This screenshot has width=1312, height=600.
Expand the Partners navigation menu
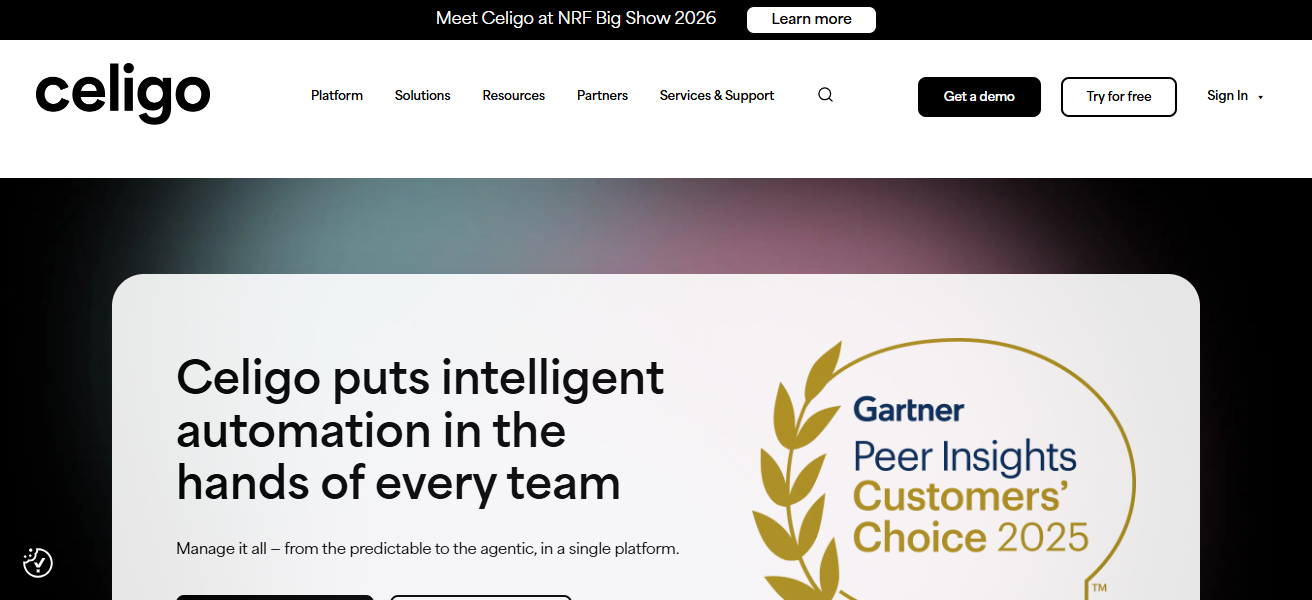pyautogui.click(x=602, y=96)
